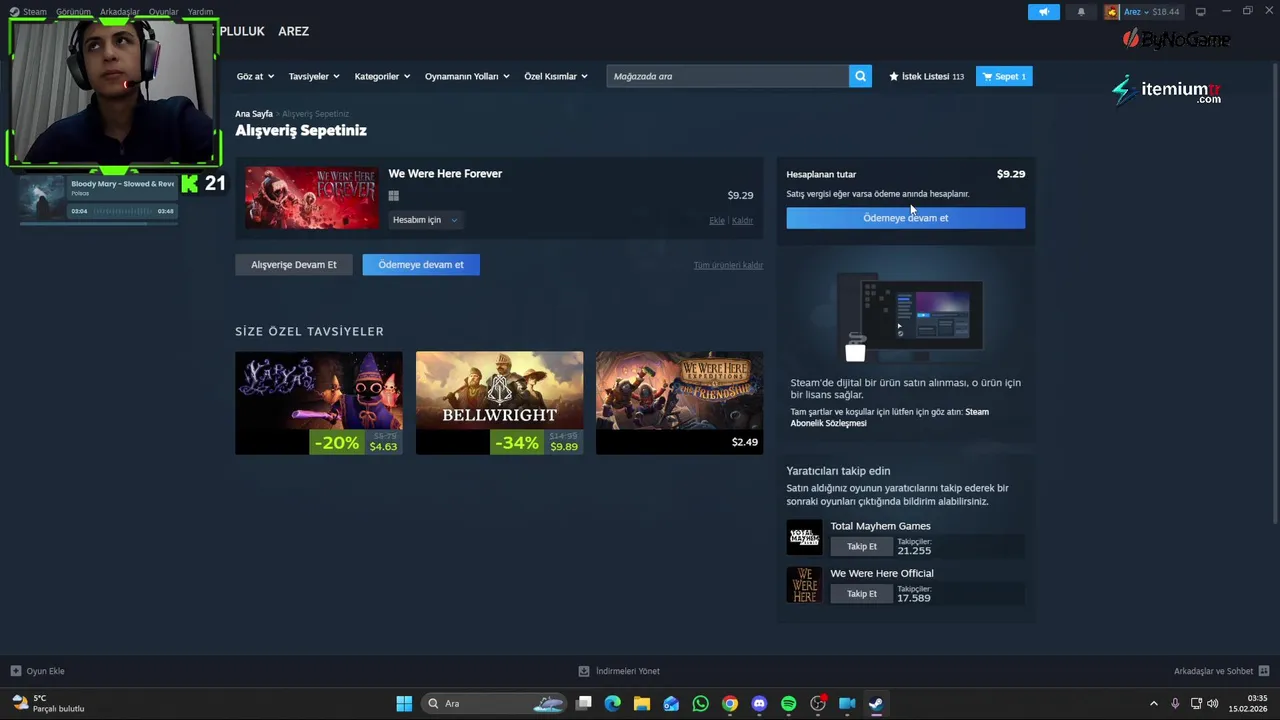Open We Were Here Forever cart thumbnail

[312, 198]
